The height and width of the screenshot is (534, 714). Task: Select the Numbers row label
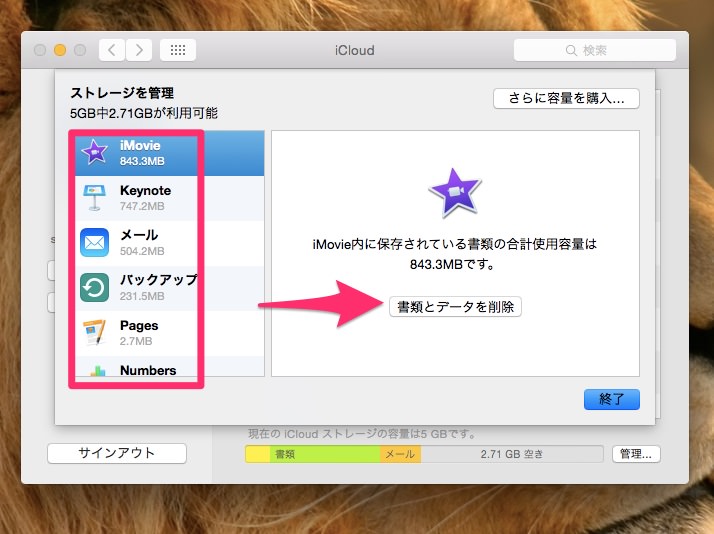pos(148,370)
